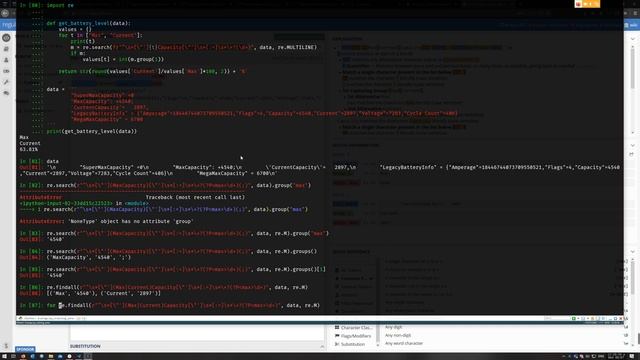The height and width of the screenshot is (360, 640).
Task: Click the 'In [87]' for-loop input line
Action: click(x=170, y=305)
